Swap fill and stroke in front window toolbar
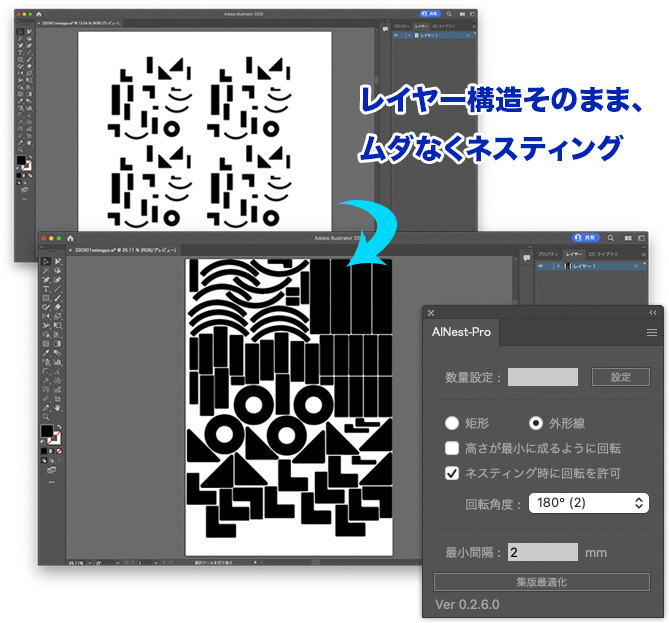The width and height of the screenshot is (669, 623). click(x=59, y=427)
